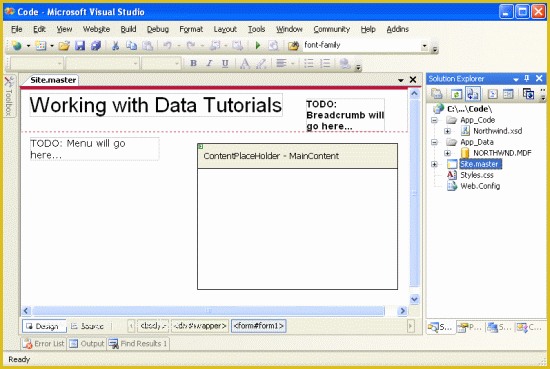Viewport: 550px width, 369px height.
Task: Toggle Italic formatting
Action: coord(209,63)
